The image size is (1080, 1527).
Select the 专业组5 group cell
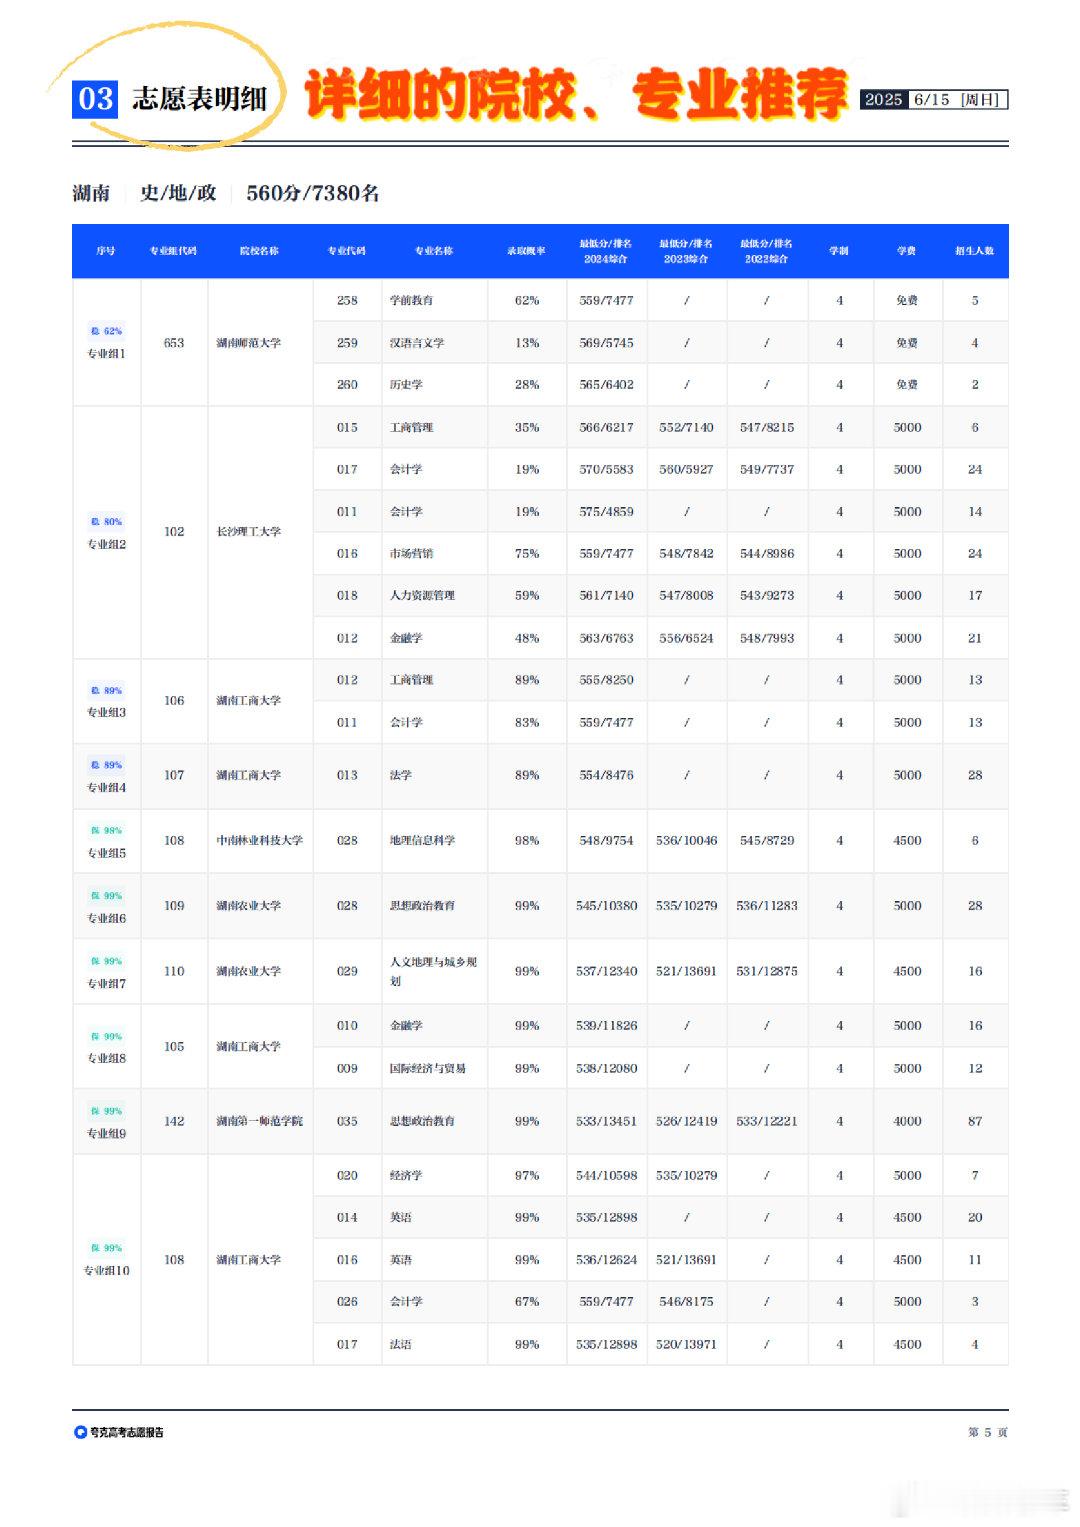(106, 841)
